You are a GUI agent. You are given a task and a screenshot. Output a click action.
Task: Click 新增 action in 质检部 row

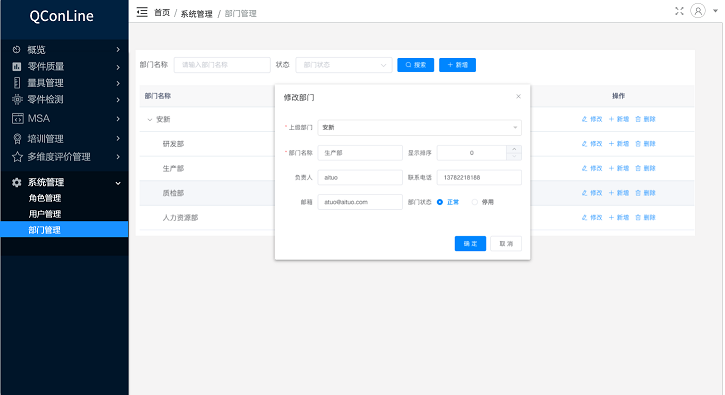click(619, 193)
